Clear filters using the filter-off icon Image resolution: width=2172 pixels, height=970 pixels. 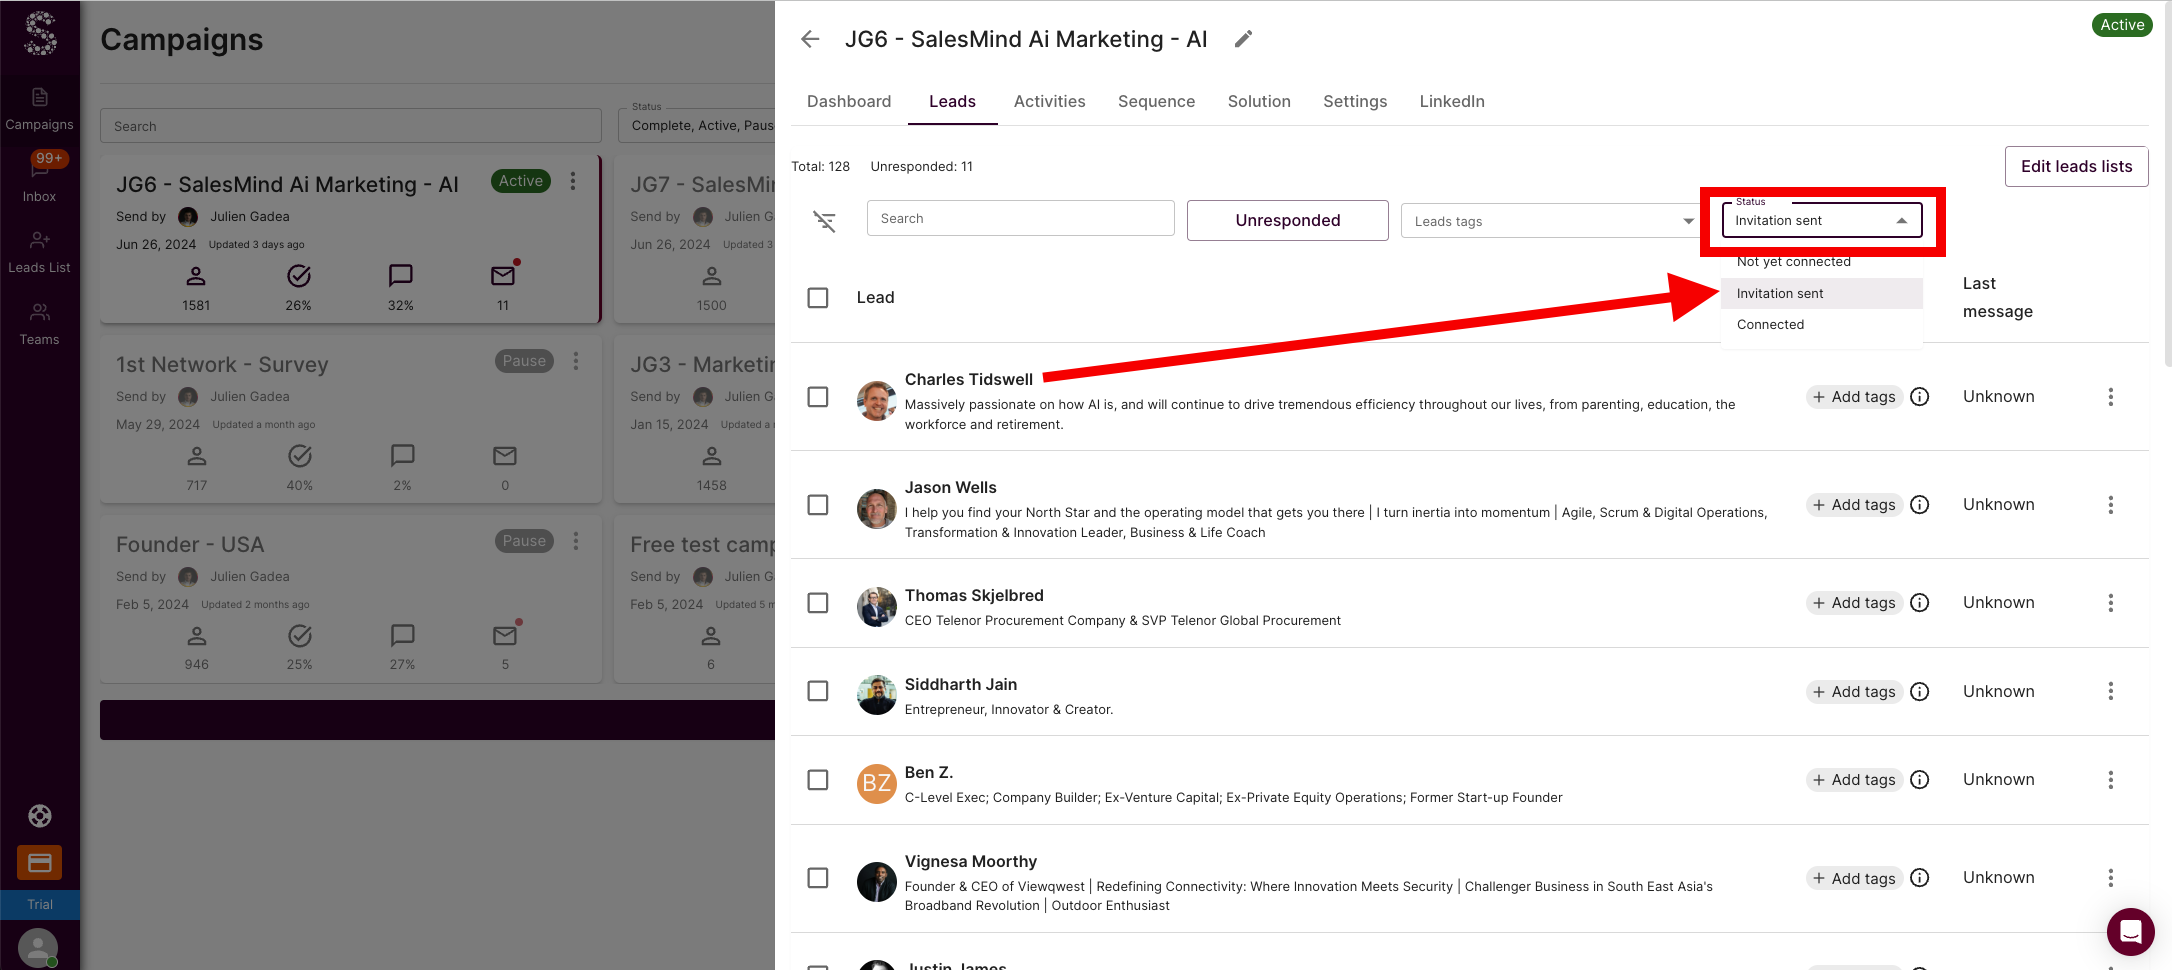tap(824, 221)
